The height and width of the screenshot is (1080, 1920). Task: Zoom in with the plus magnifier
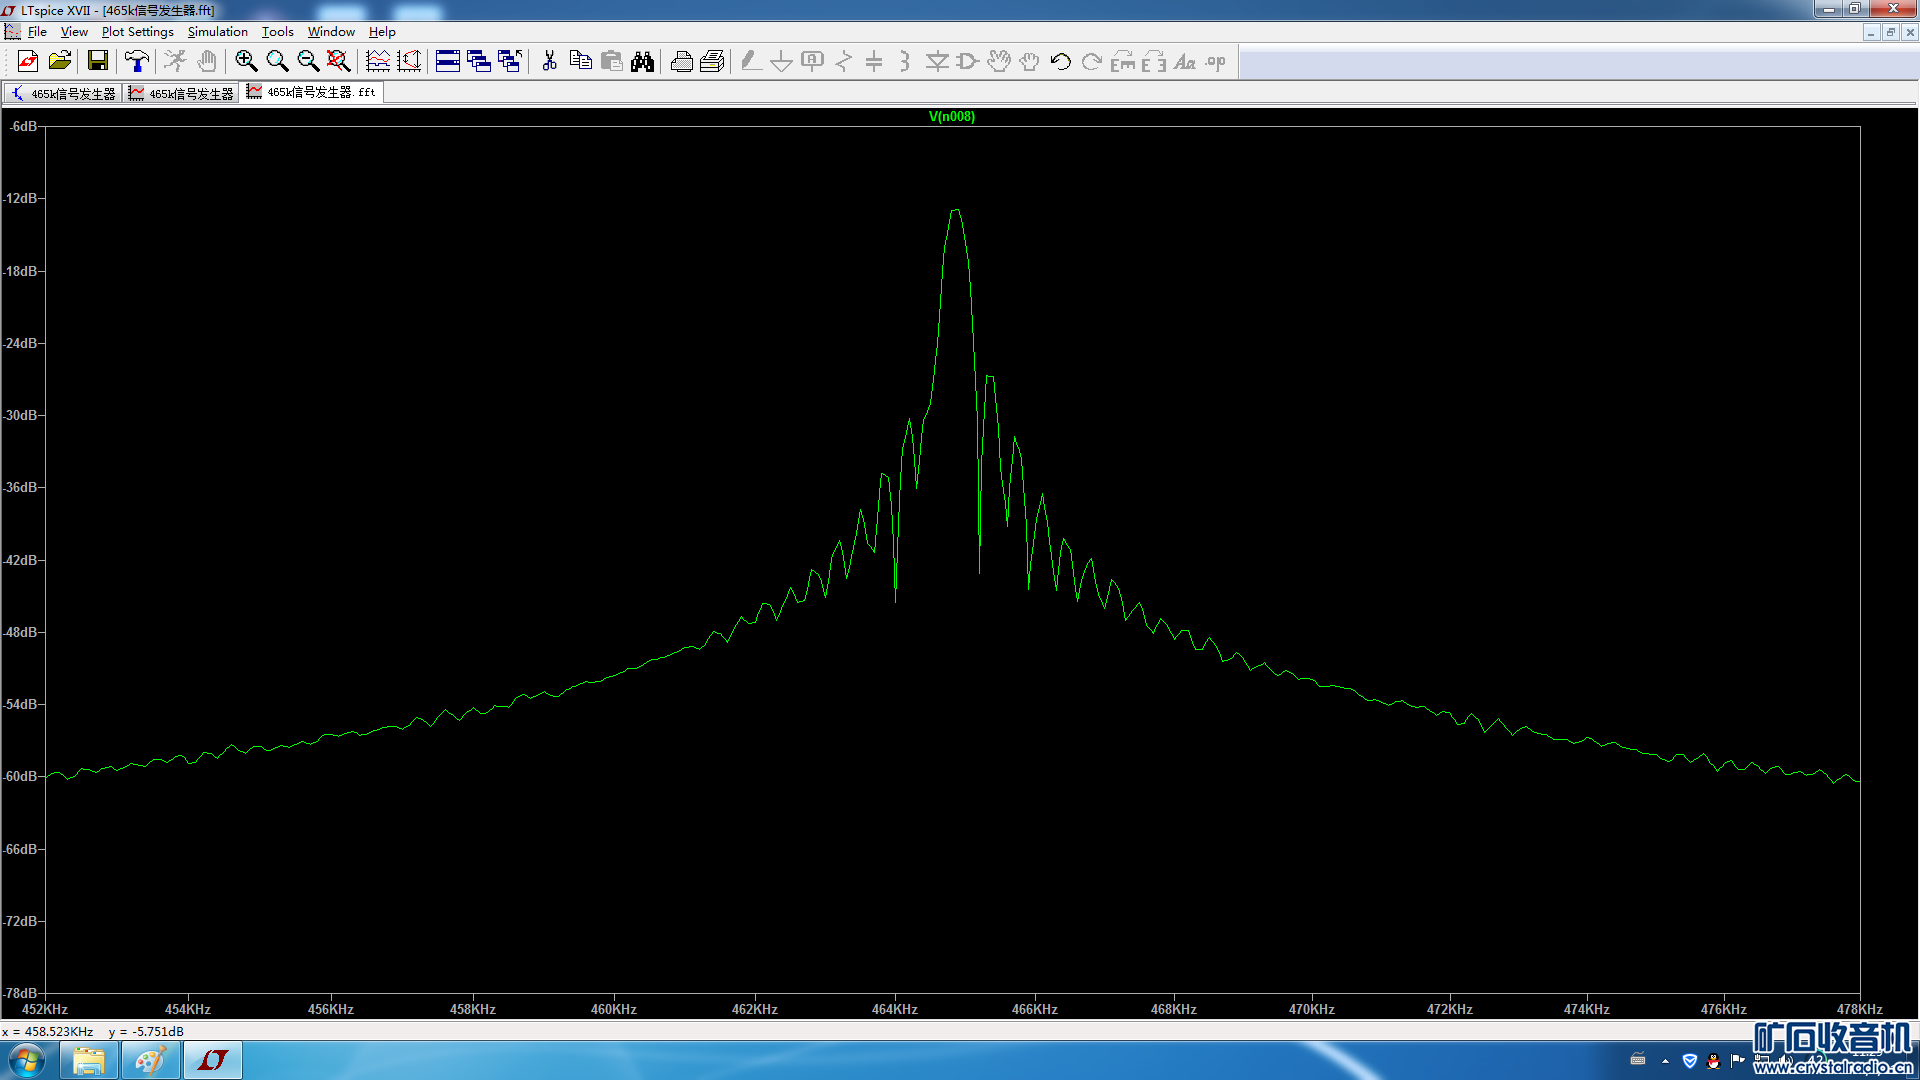246,62
